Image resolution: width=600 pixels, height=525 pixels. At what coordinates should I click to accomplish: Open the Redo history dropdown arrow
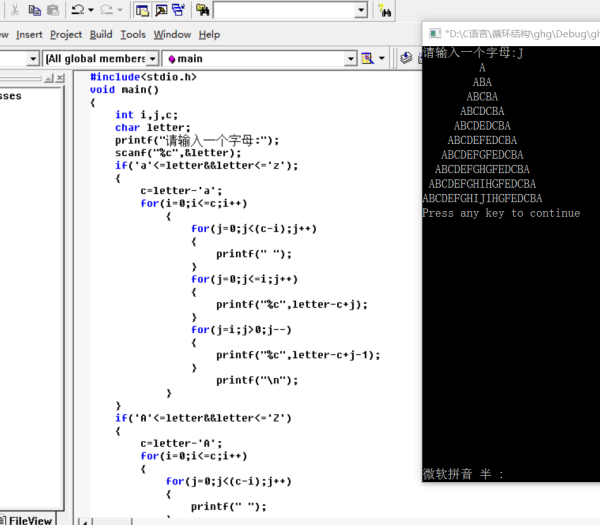coord(120,10)
